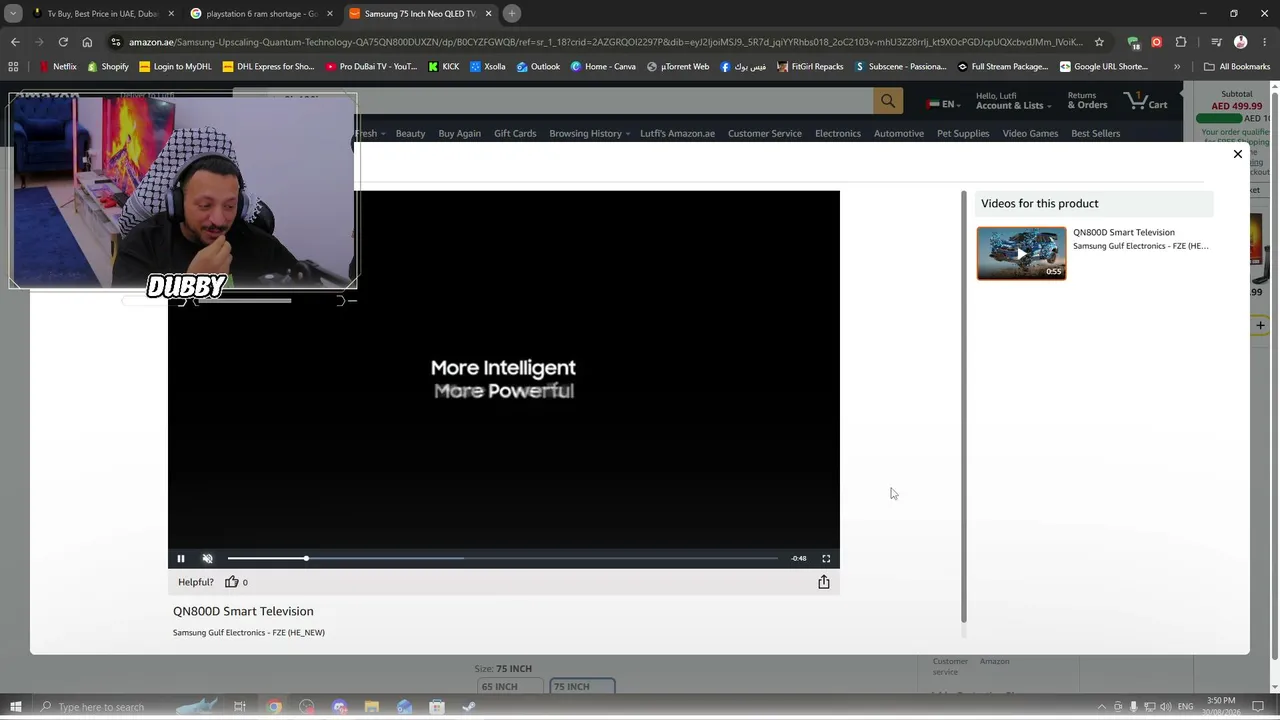1280x720 pixels.
Task: Click the browser Home button
Action: [87, 42]
